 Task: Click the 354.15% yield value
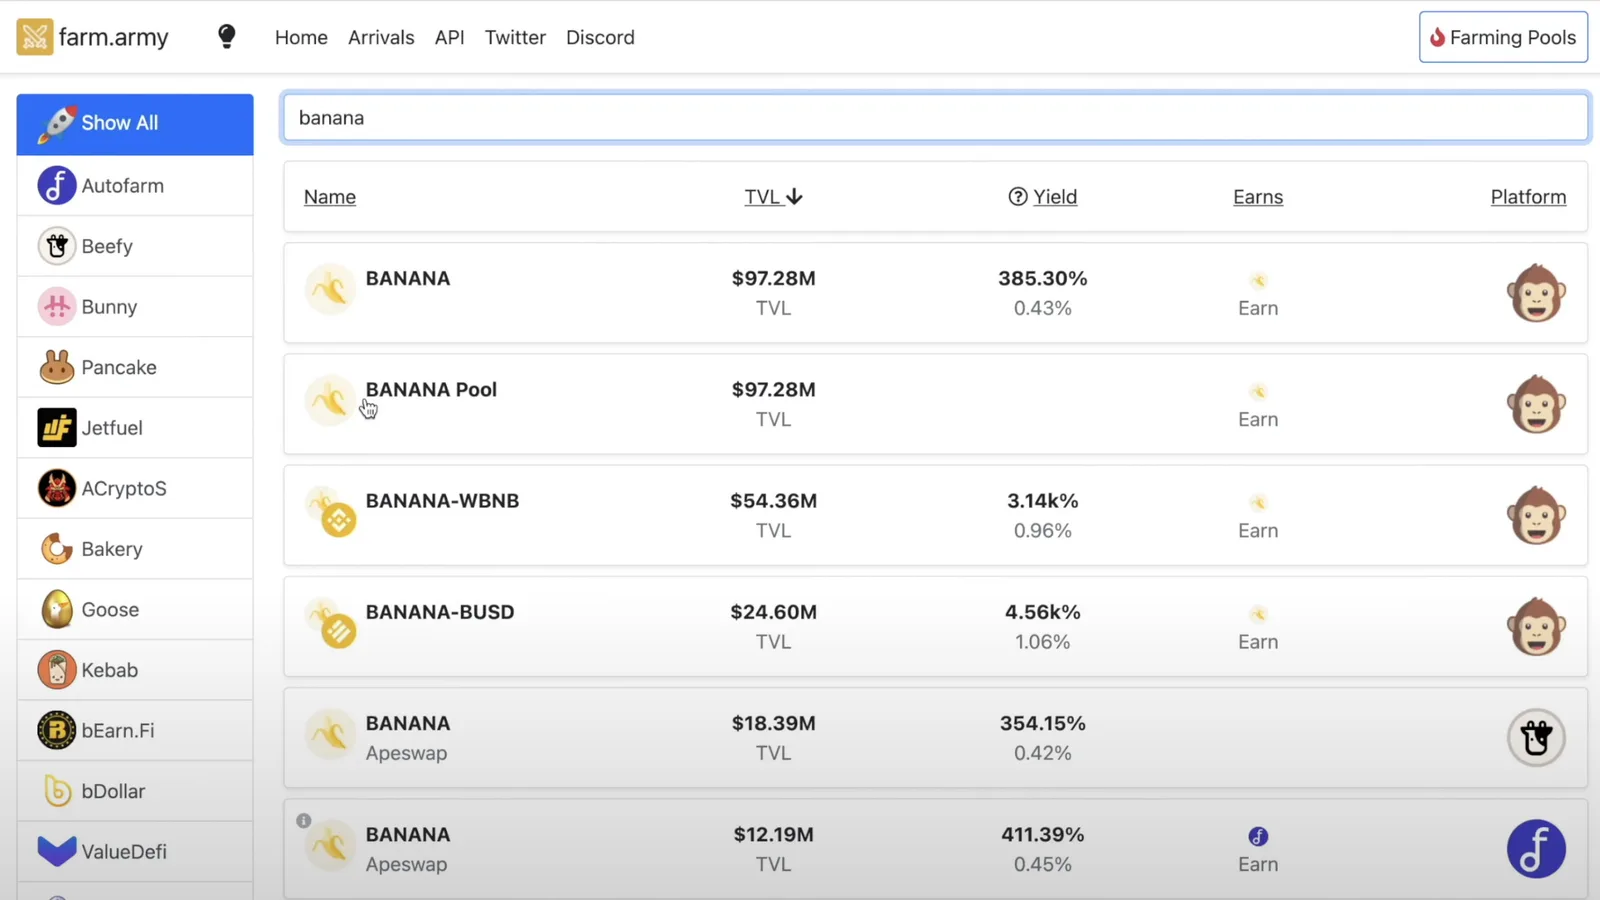coord(1043,723)
